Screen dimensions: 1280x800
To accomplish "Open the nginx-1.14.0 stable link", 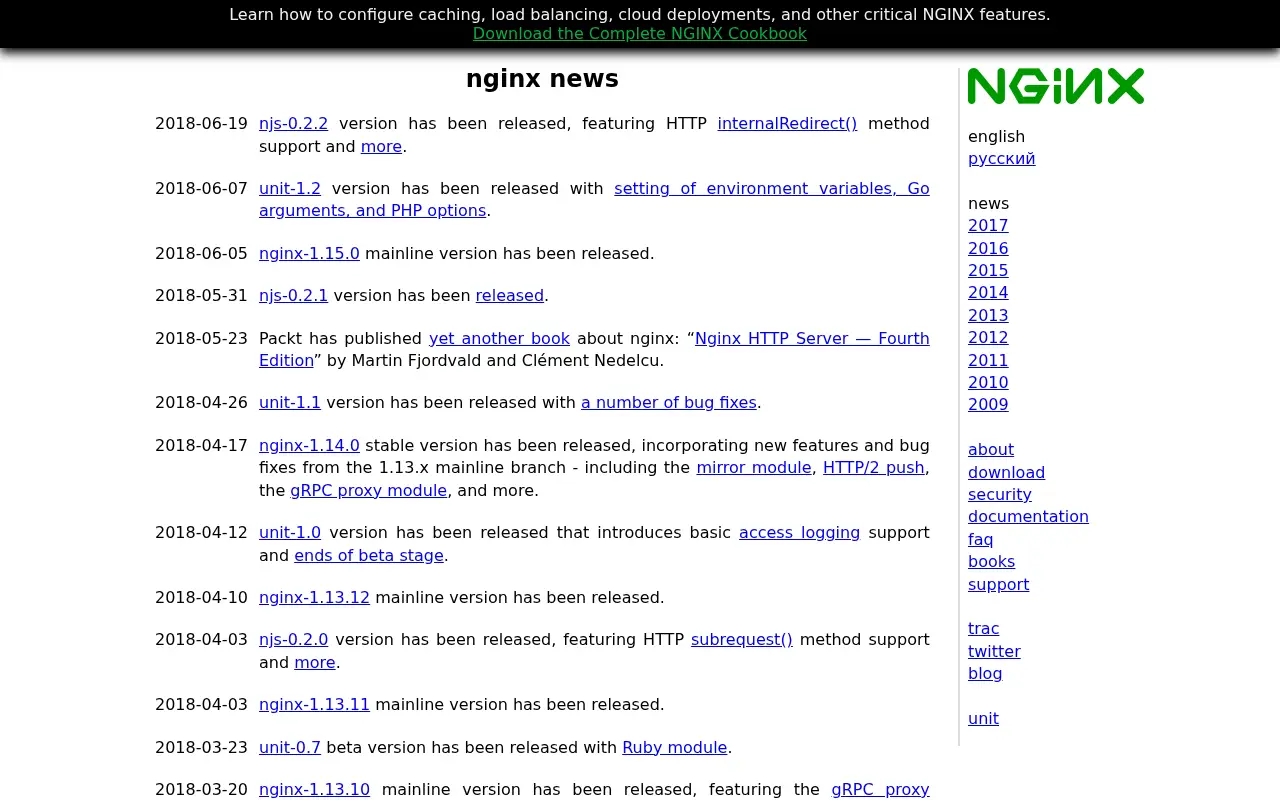I will [309, 445].
